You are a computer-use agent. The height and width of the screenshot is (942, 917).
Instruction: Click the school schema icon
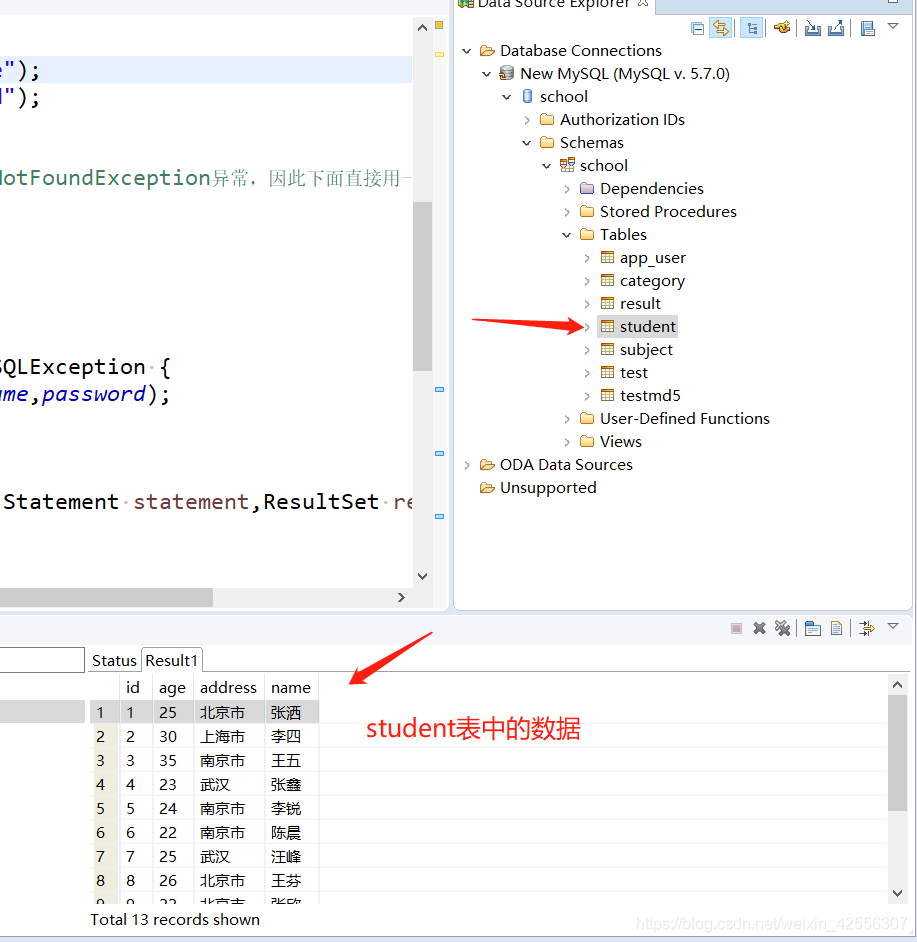pyautogui.click(x=567, y=165)
